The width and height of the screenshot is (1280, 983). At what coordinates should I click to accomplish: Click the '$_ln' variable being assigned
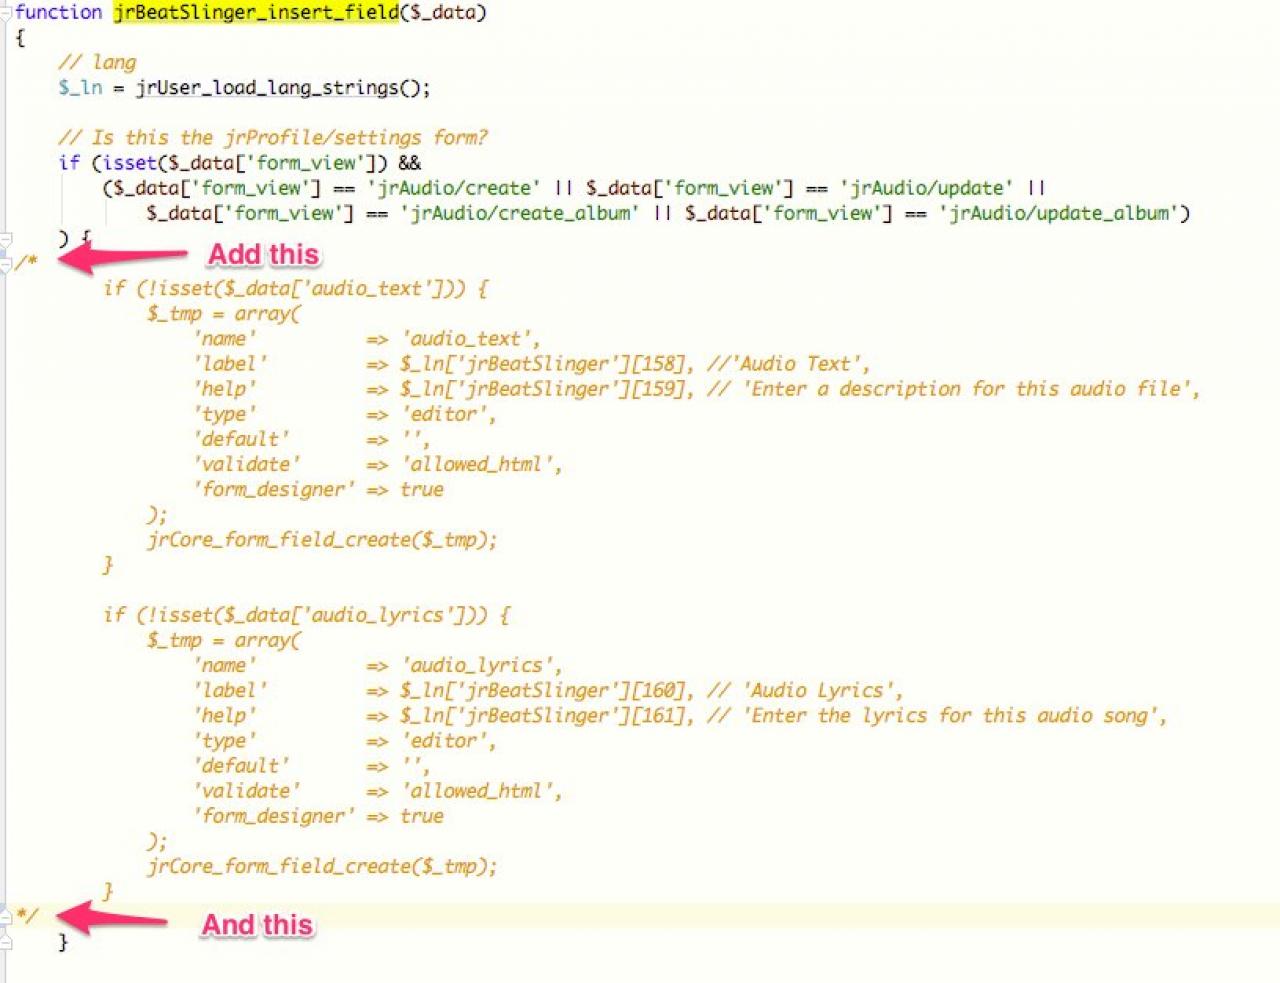(x=80, y=88)
